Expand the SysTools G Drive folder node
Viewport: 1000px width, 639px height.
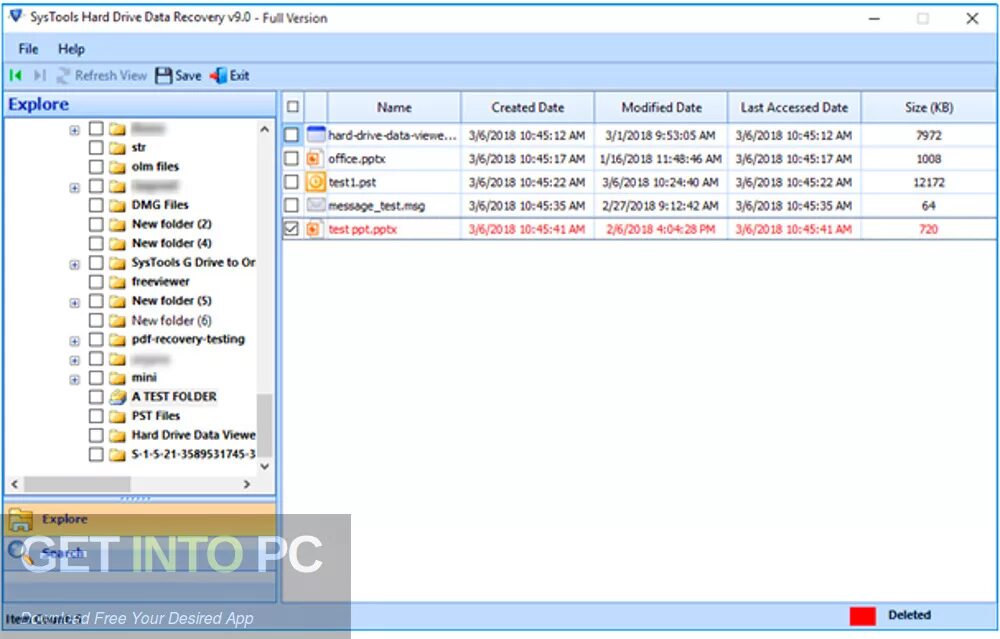(x=75, y=265)
